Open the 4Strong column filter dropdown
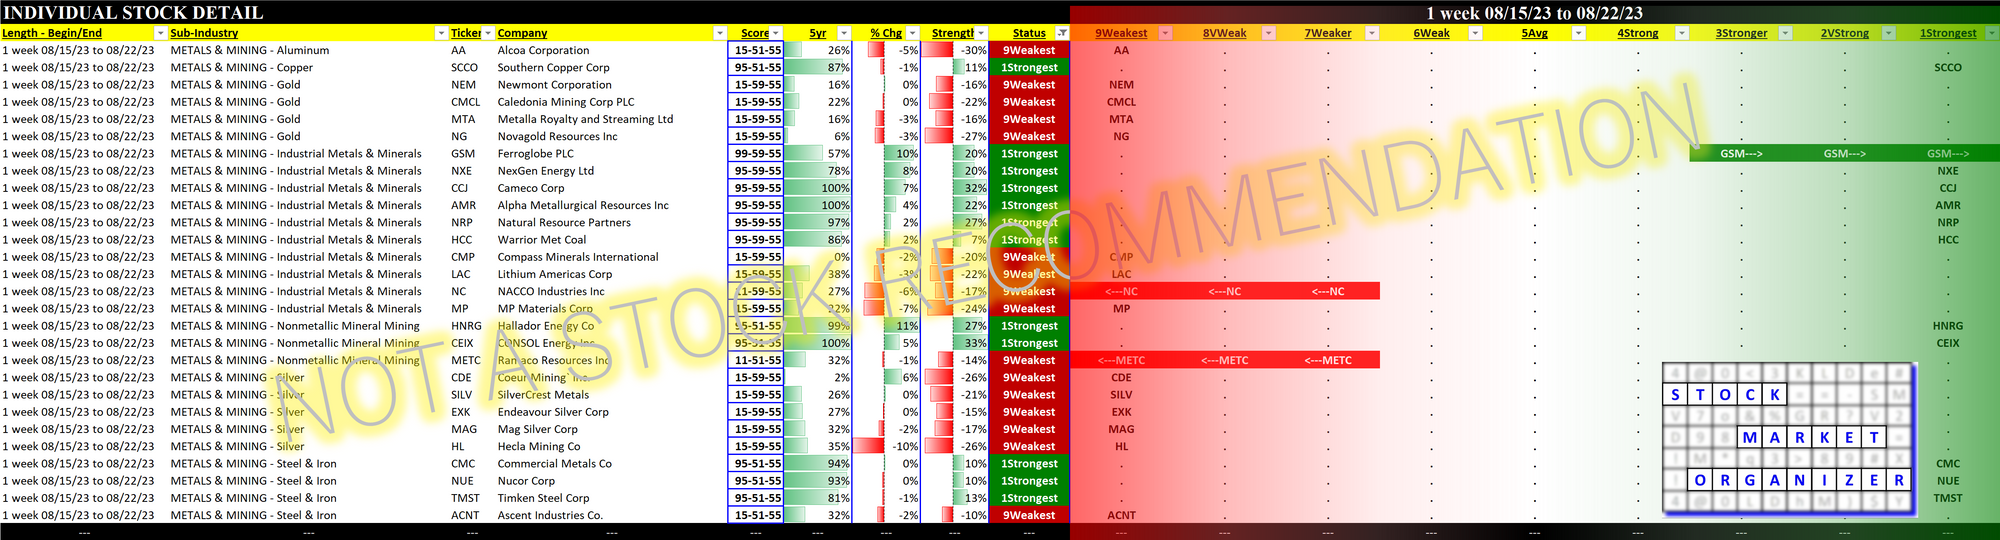Image resolution: width=2000 pixels, height=540 pixels. (1682, 33)
